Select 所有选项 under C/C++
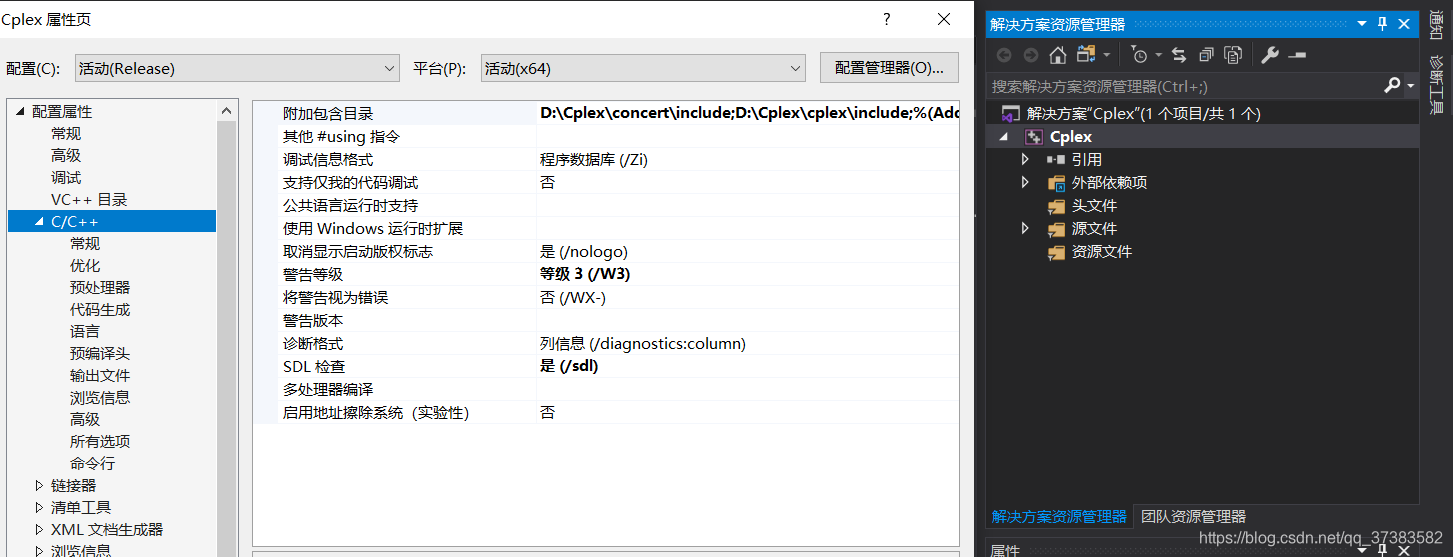The width and height of the screenshot is (1453, 557). coord(100,442)
